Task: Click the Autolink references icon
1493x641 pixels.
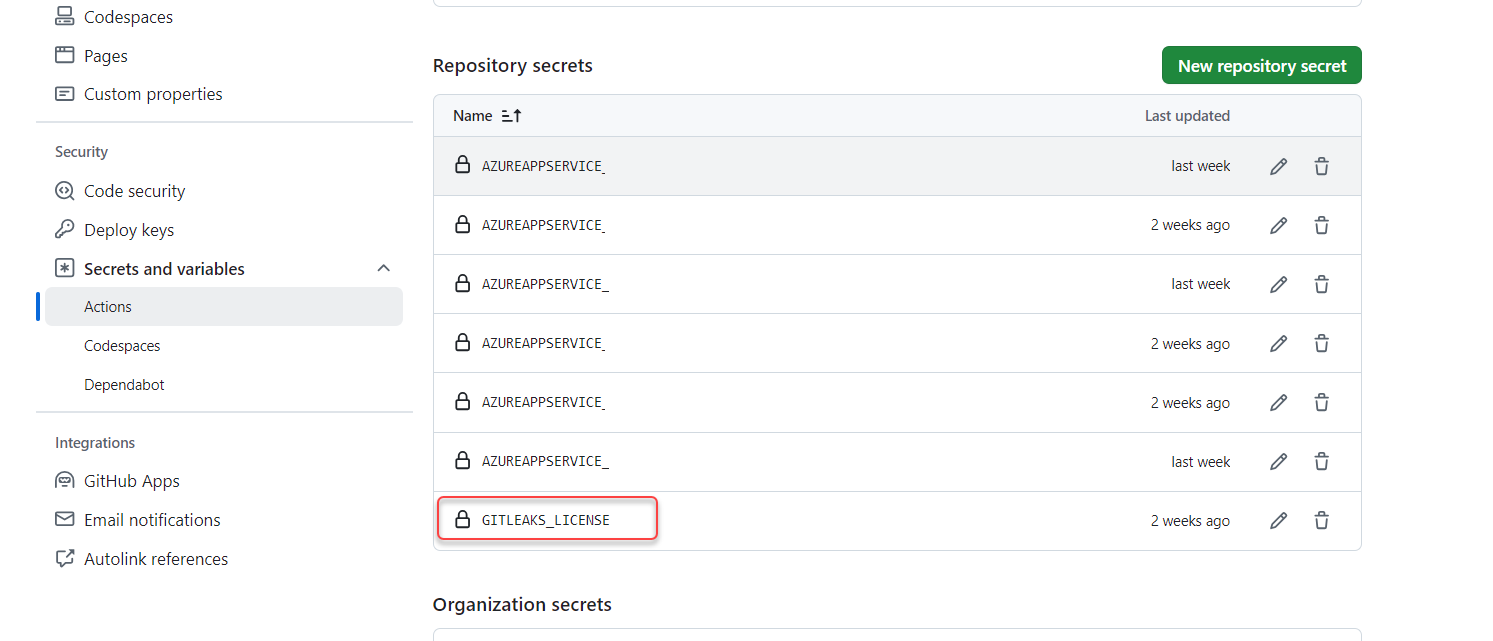Action: [x=65, y=559]
